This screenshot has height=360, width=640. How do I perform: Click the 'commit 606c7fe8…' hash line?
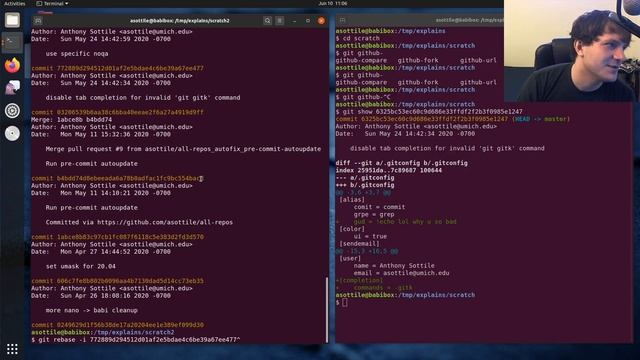pos(118,281)
